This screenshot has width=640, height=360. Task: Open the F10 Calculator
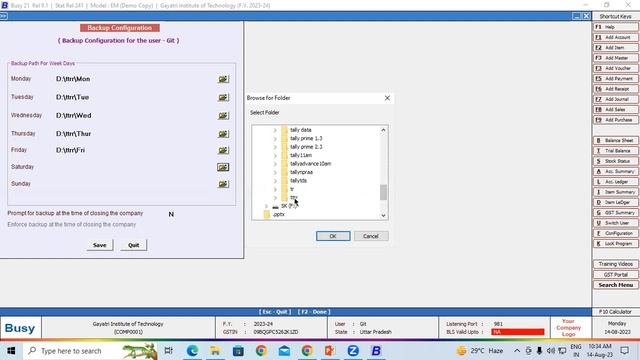(x=616, y=312)
